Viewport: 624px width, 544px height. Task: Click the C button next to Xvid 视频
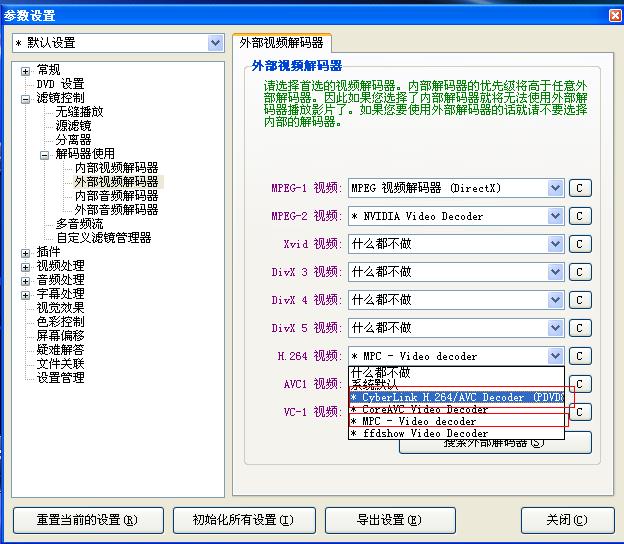580,244
